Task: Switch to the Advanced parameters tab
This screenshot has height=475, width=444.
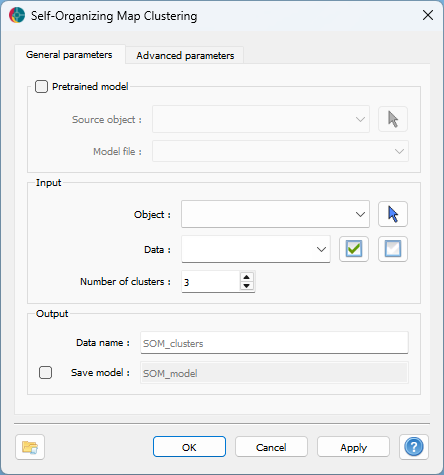Action: click(x=185, y=55)
